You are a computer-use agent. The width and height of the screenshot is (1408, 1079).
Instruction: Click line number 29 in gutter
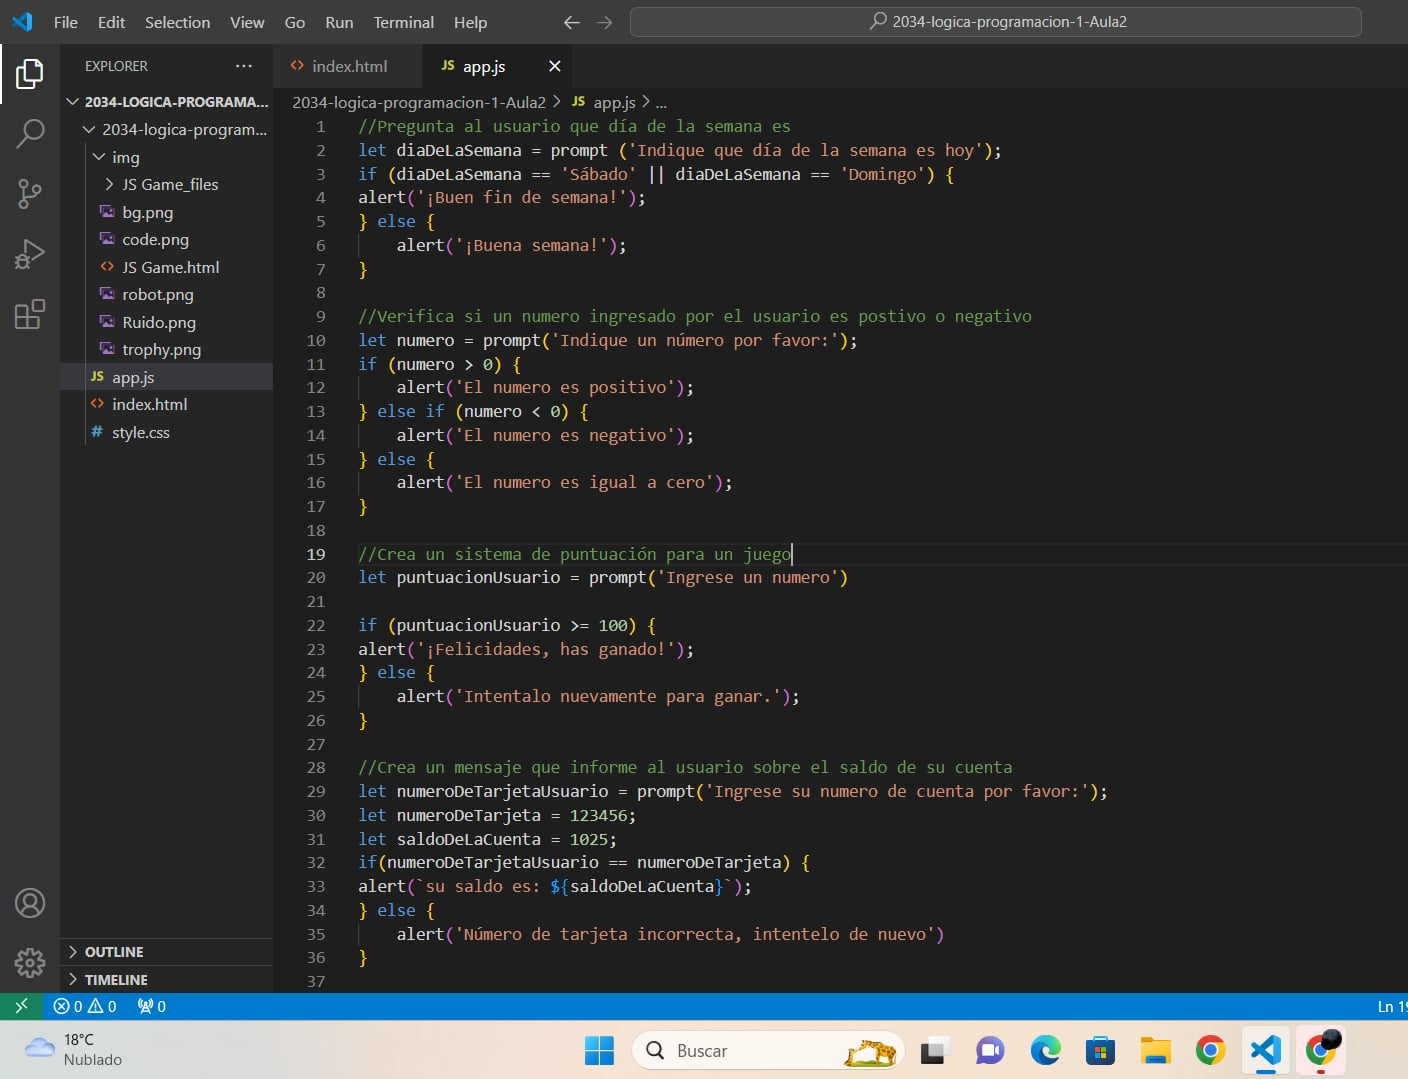(x=316, y=791)
